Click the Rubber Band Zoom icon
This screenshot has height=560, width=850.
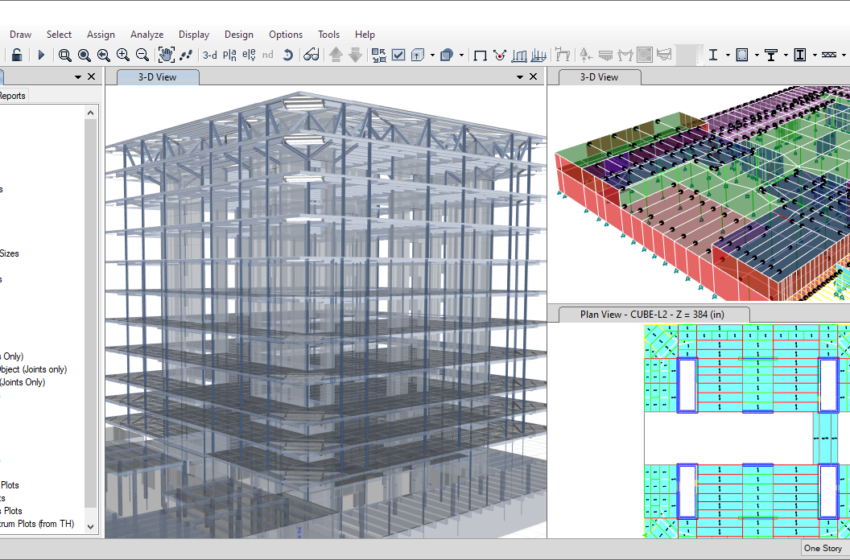pyautogui.click(x=65, y=55)
